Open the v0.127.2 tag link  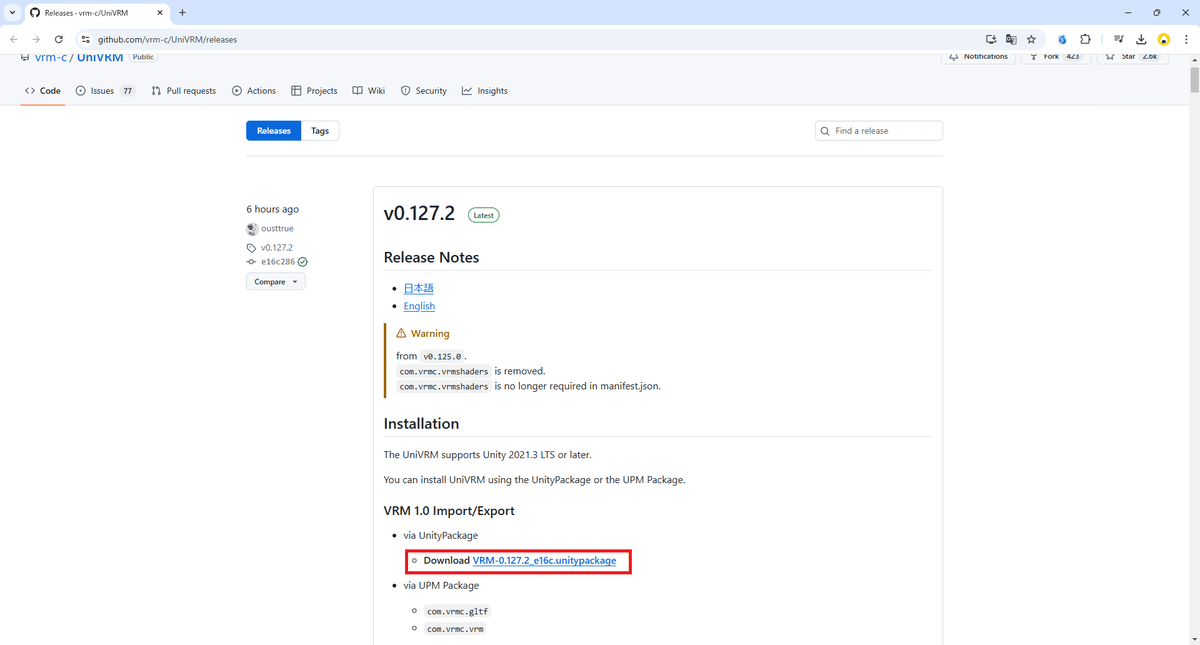click(x=277, y=247)
